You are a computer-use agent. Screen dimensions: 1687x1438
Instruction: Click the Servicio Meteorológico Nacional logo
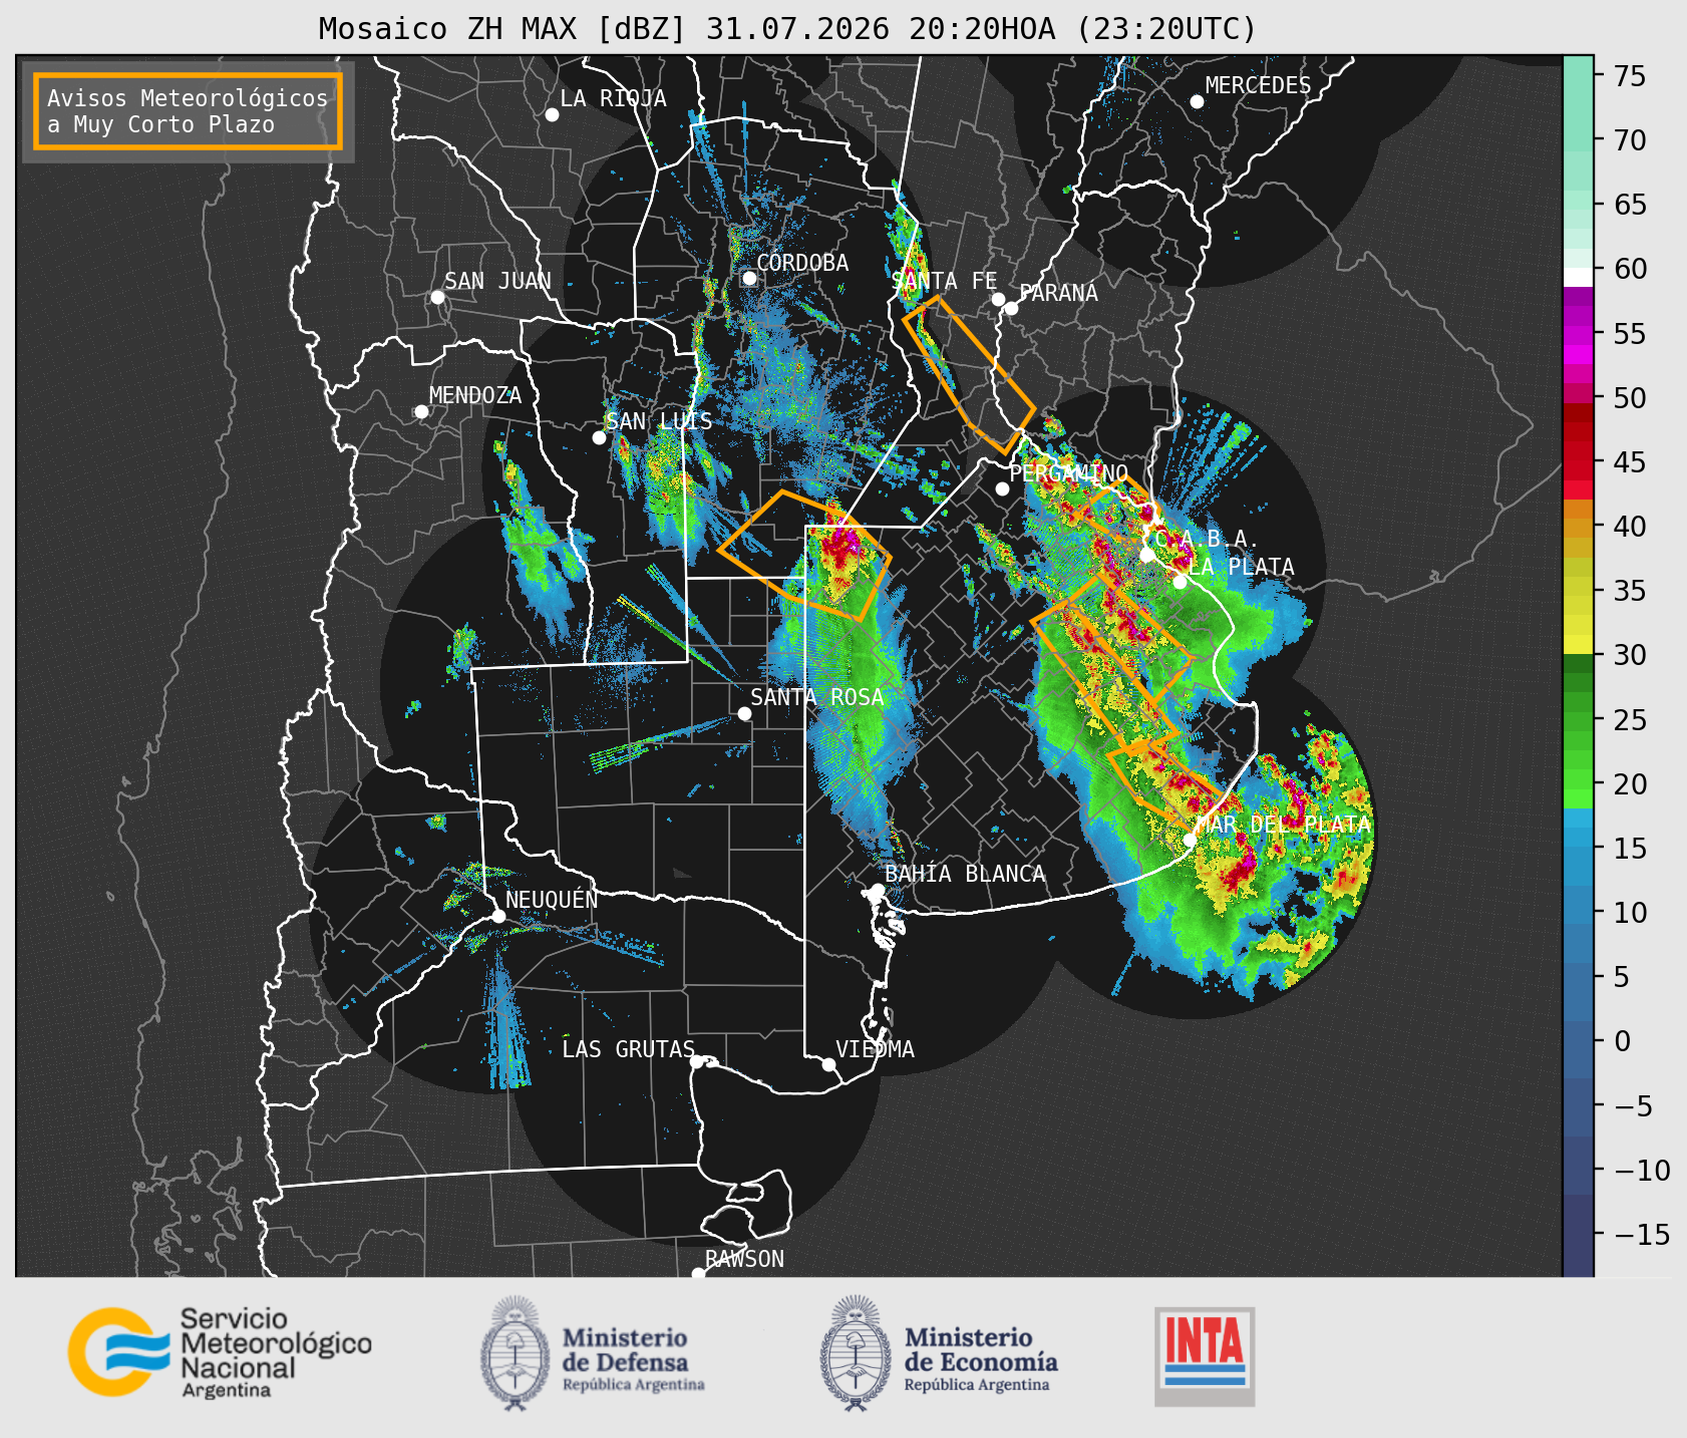pyautogui.click(x=219, y=1352)
